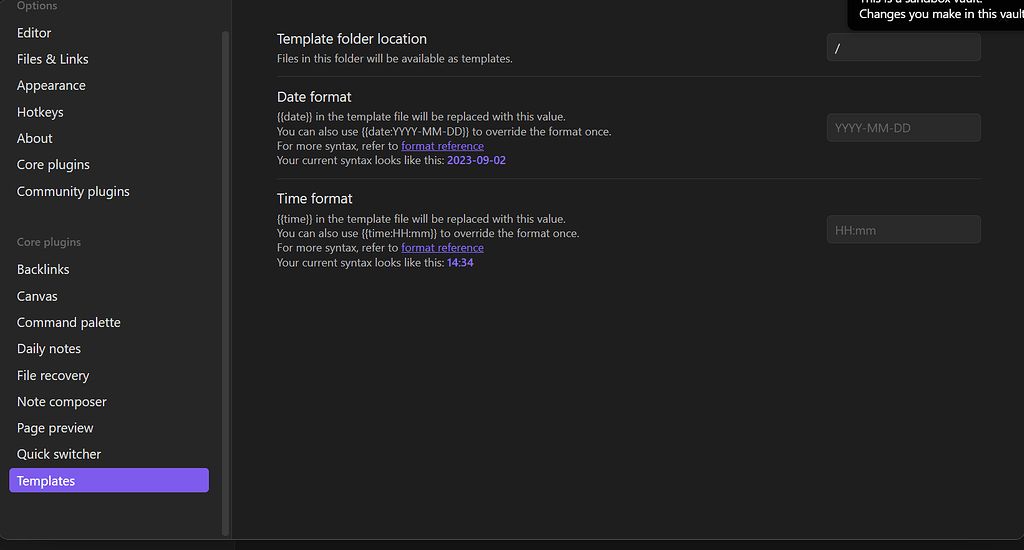Click the Core plugins group label
The width and height of the screenshot is (1024, 550).
(x=49, y=242)
